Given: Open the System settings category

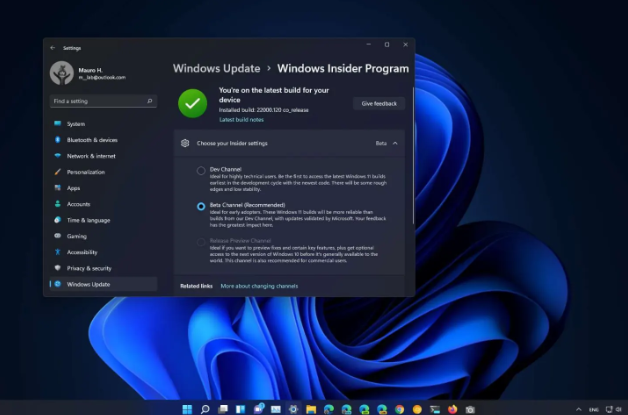Looking at the screenshot, I should (x=103, y=124).
